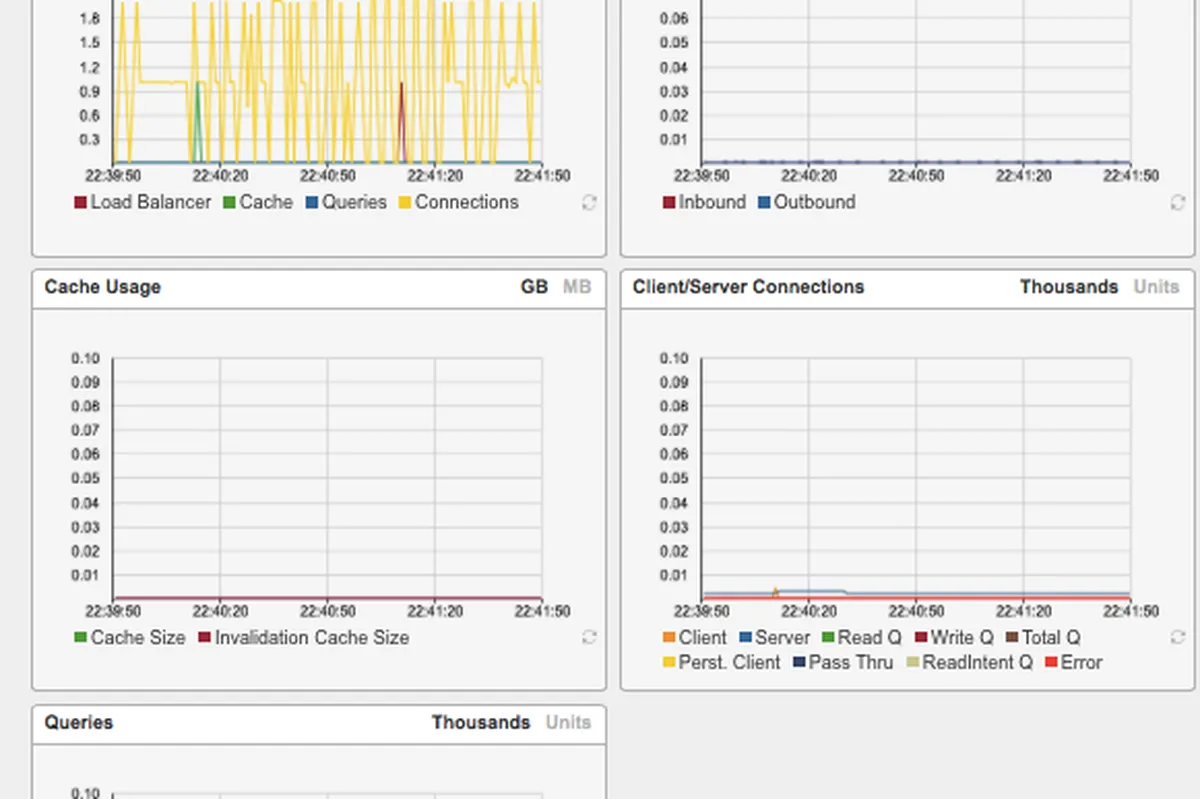Toggle Write Q legend entry
Image resolution: width=1200 pixels, height=799 pixels.
[x=954, y=637]
